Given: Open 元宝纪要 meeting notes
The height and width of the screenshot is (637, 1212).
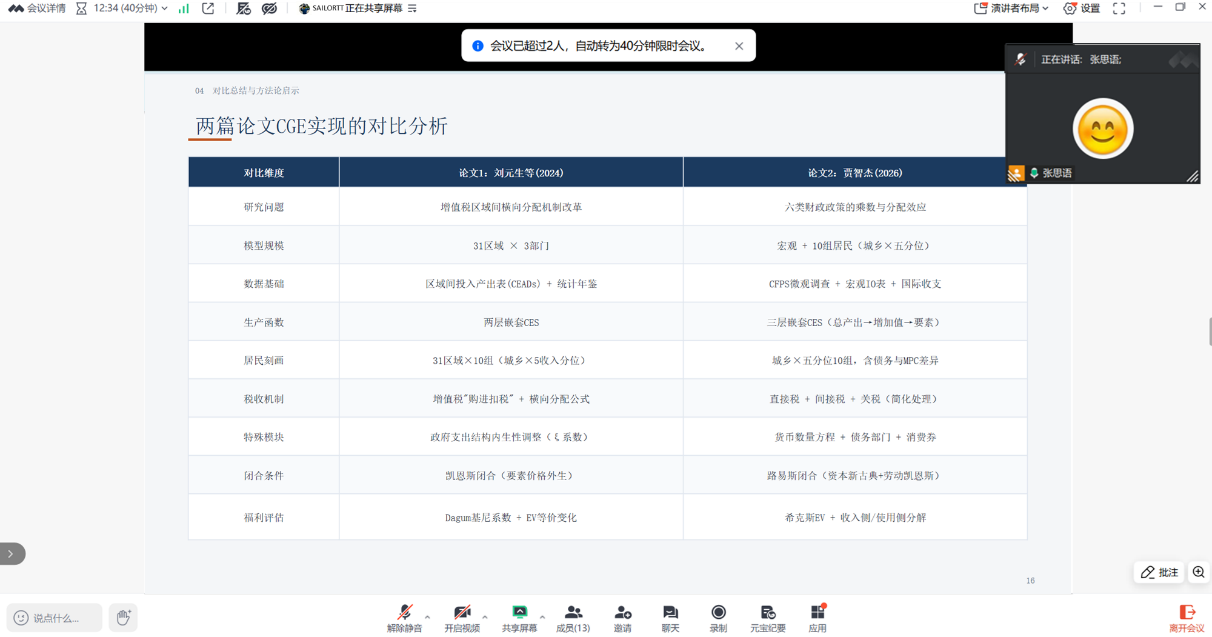Looking at the screenshot, I should (x=768, y=618).
